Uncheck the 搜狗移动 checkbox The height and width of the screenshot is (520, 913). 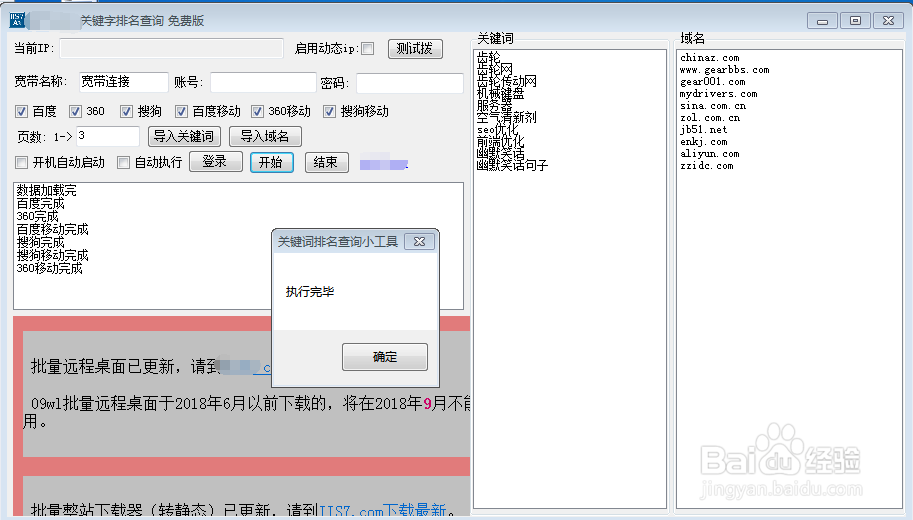pos(330,111)
